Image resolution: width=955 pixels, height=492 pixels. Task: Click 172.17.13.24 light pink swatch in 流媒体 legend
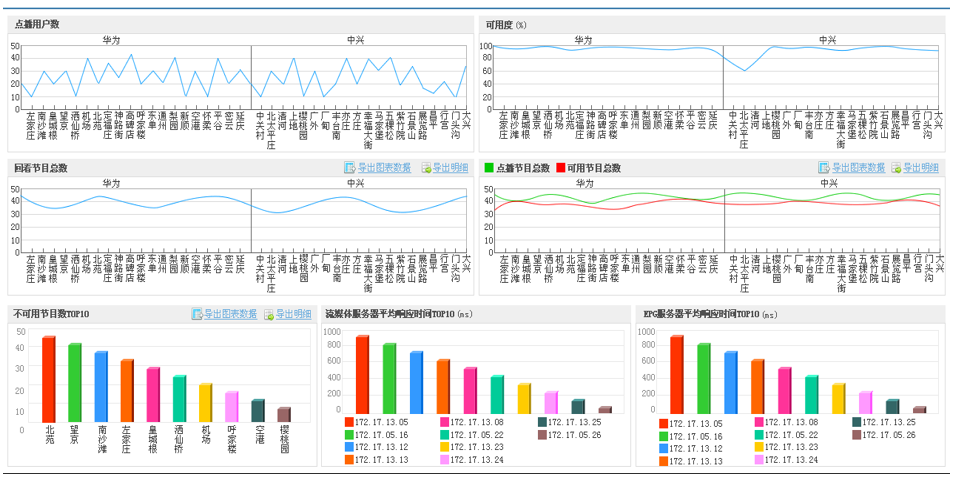pos(445,460)
